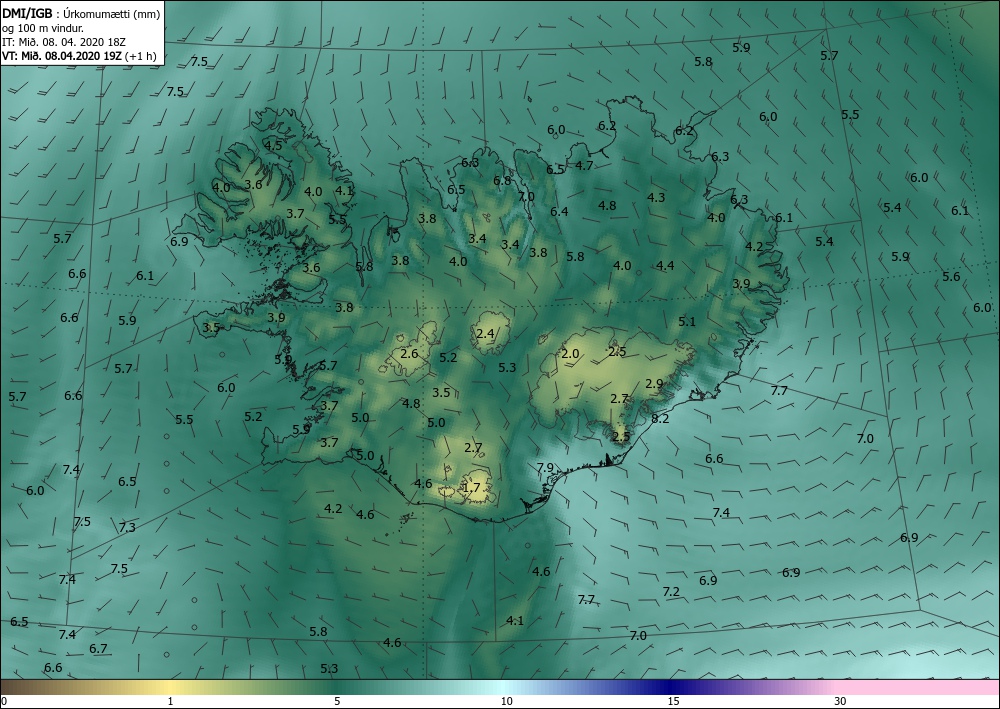Click the 6.8 value on the north coast
The width and height of the screenshot is (1000, 709).
502,180
